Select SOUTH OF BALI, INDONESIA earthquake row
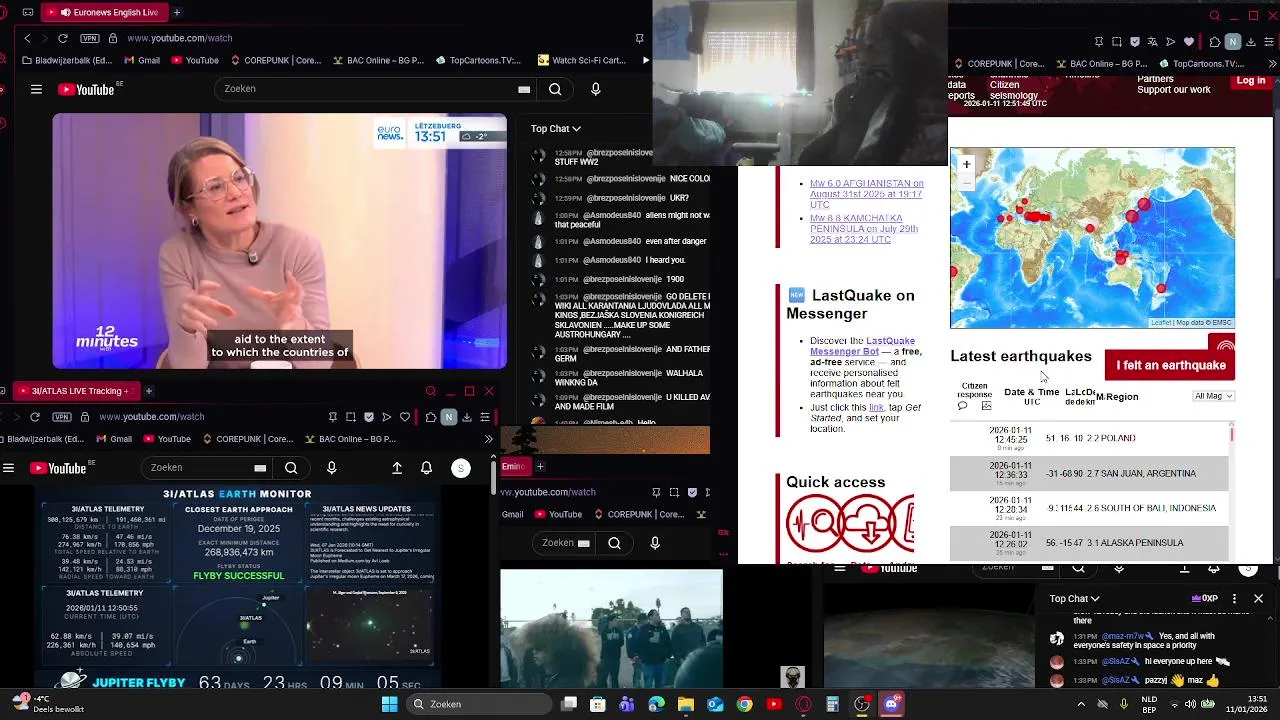The image size is (1280, 720). pyautogui.click(x=1089, y=508)
